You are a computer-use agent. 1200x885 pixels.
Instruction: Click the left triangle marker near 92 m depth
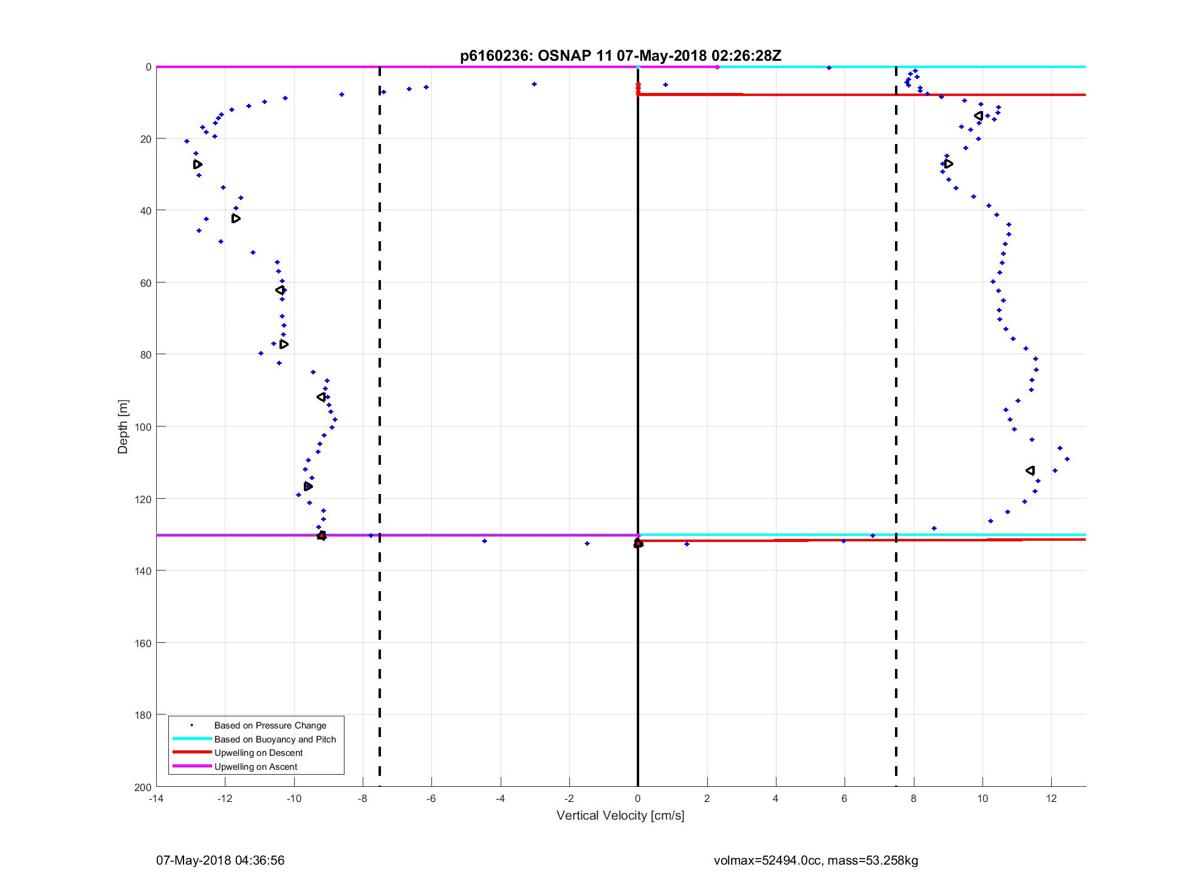(x=321, y=397)
